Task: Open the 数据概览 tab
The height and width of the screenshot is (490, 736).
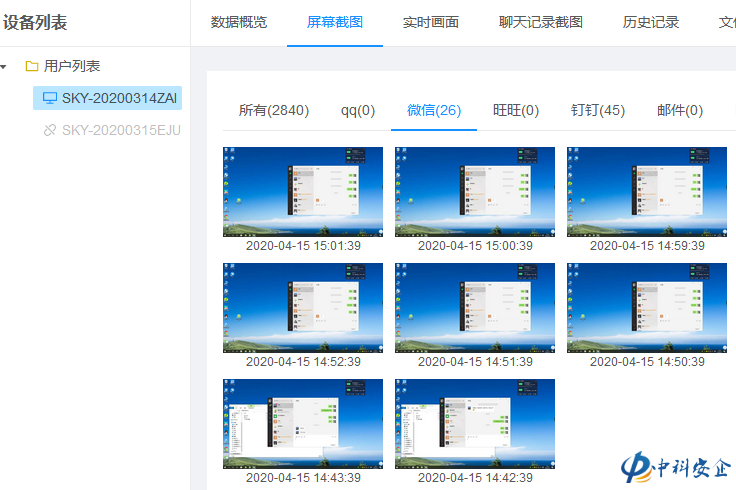Action: (x=238, y=22)
